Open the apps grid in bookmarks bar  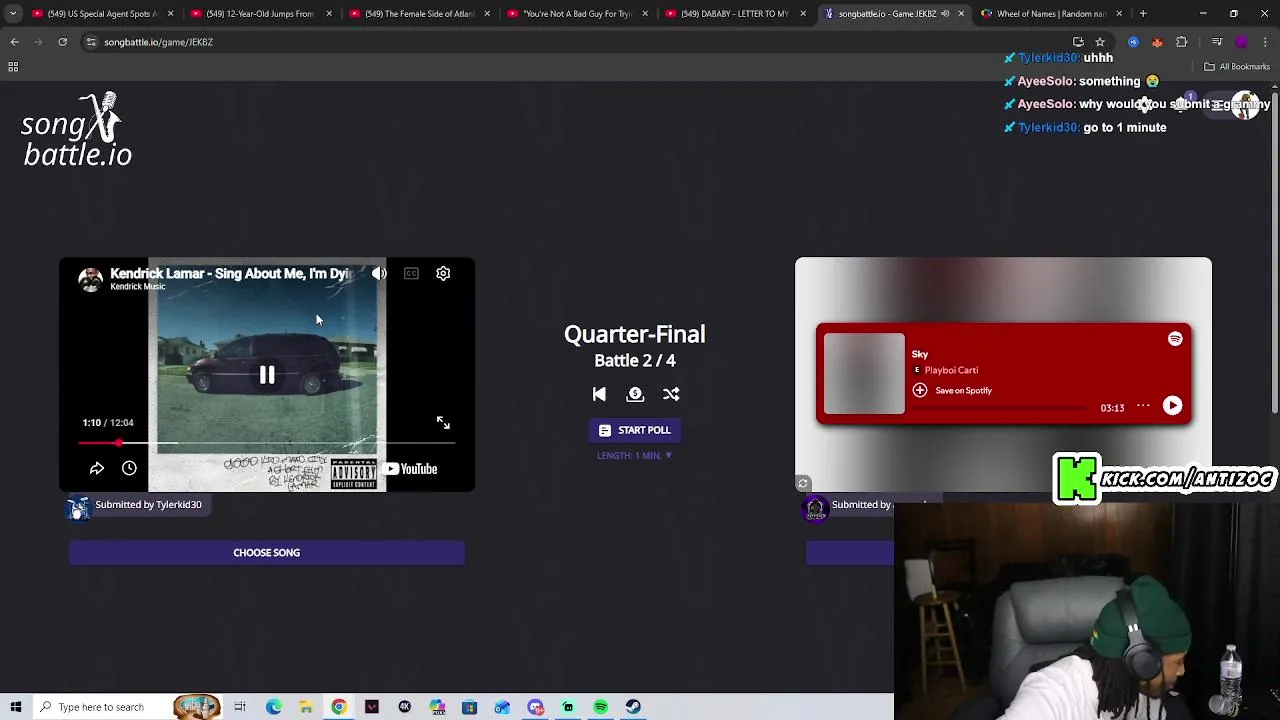point(13,67)
